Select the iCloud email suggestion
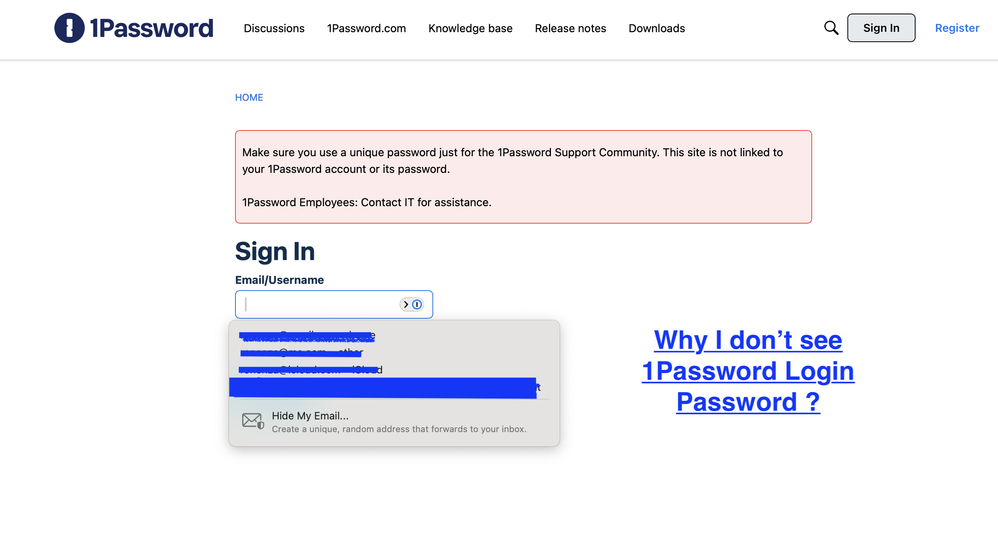Image resolution: width=998 pixels, height=559 pixels. click(312, 370)
